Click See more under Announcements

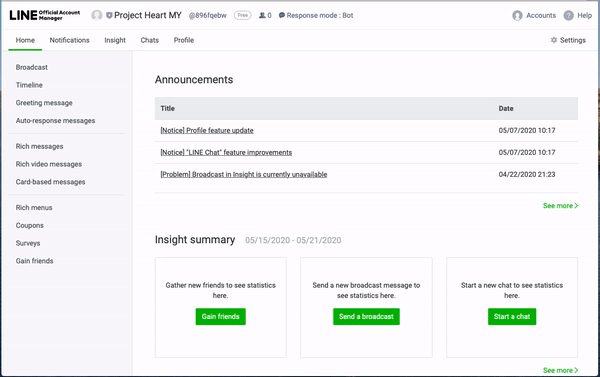click(560, 206)
